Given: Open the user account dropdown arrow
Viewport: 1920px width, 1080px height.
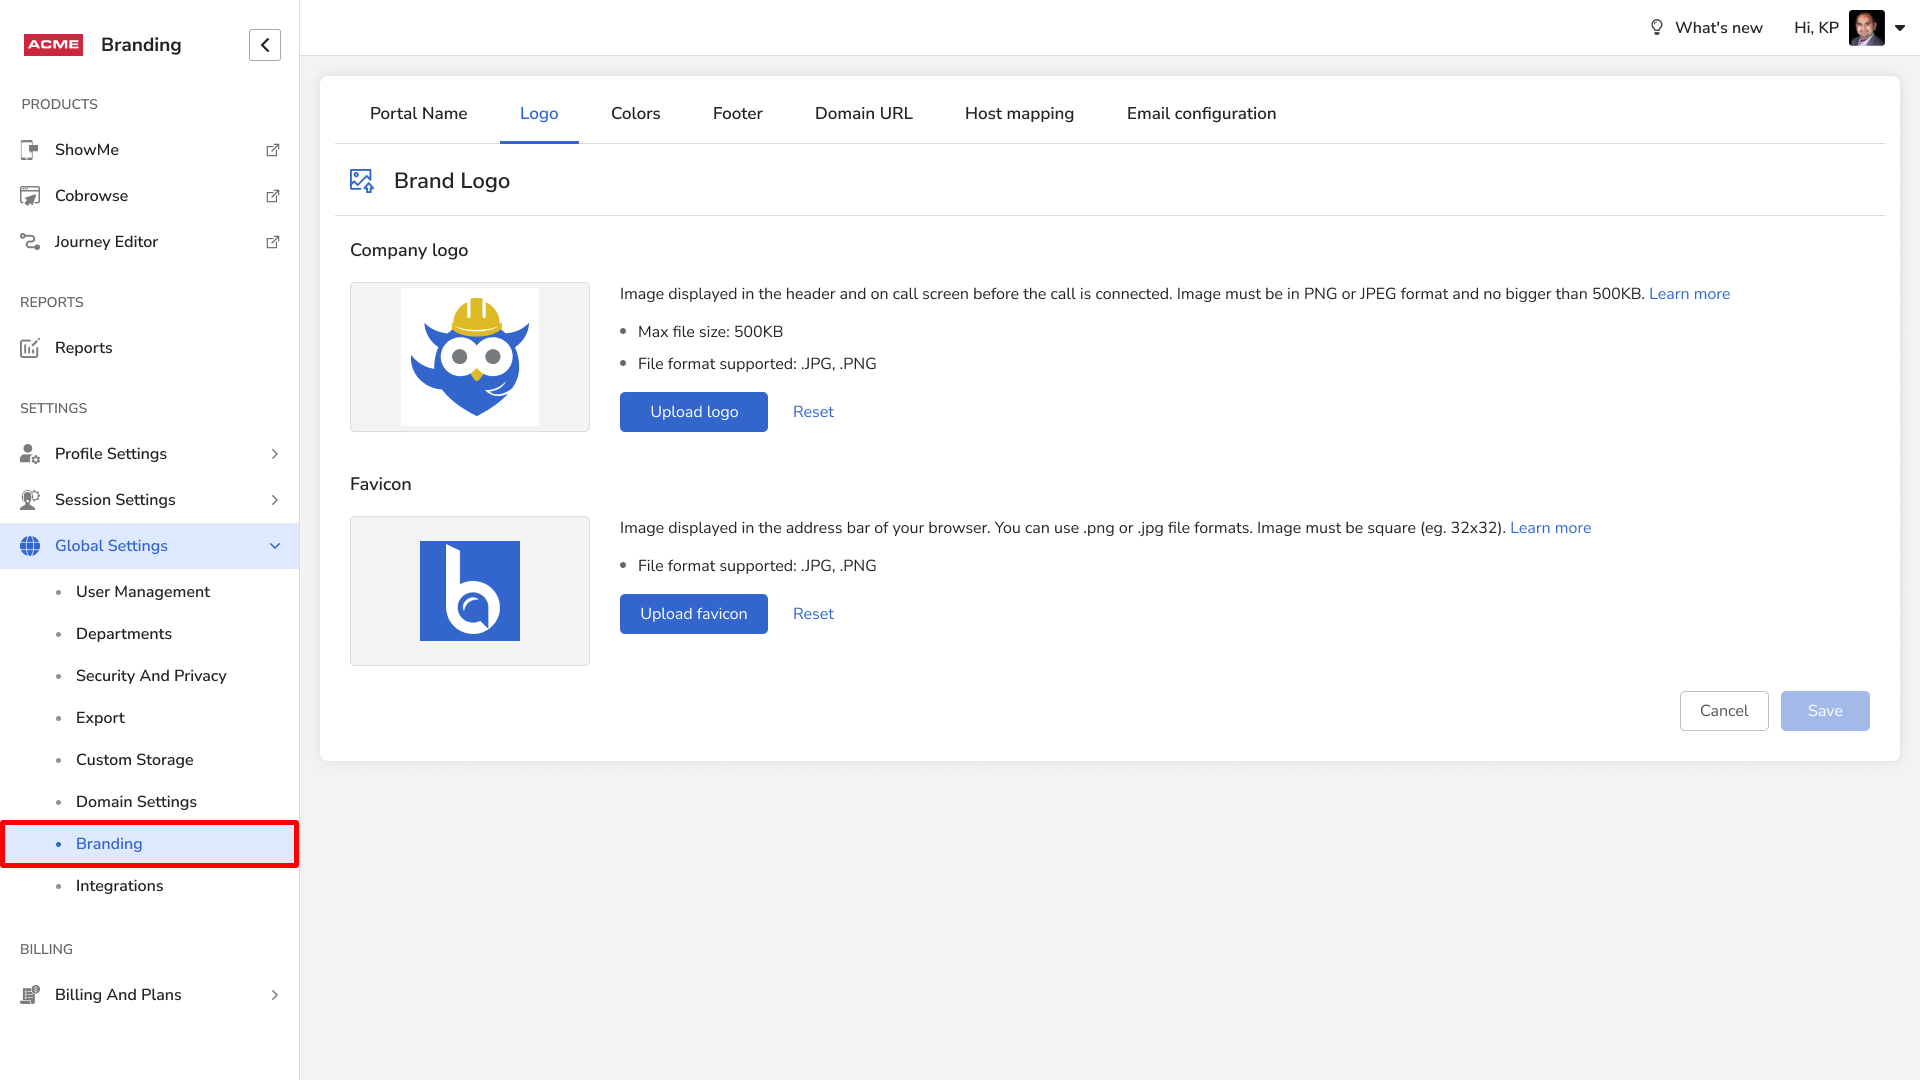Looking at the screenshot, I should point(1900,28).
